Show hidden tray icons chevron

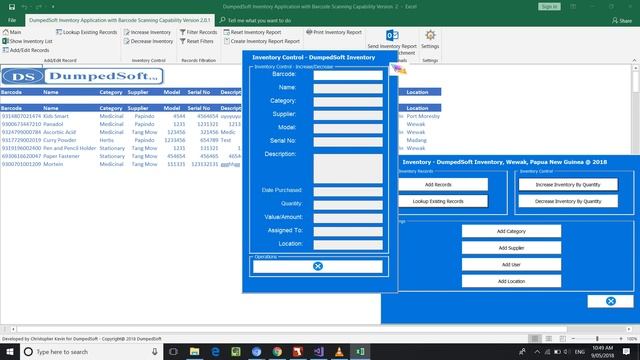click(x=537, y=352)
